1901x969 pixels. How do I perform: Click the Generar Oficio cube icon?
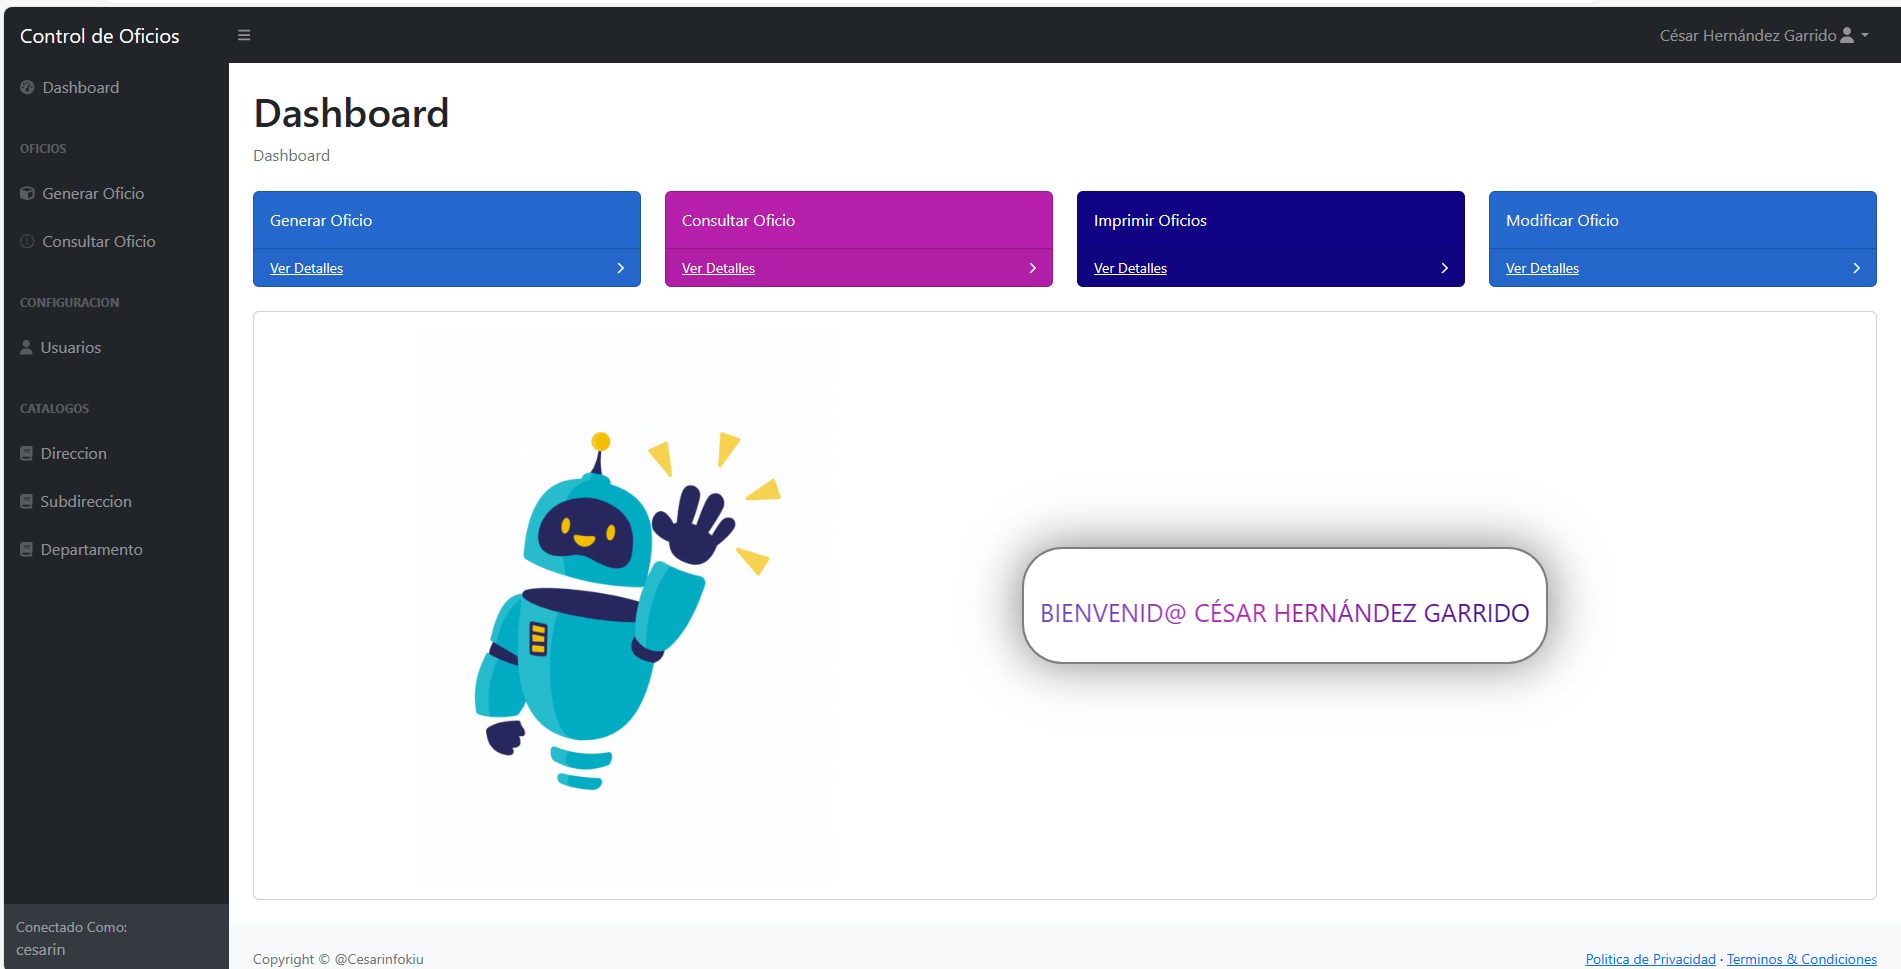tap(27, 194)
